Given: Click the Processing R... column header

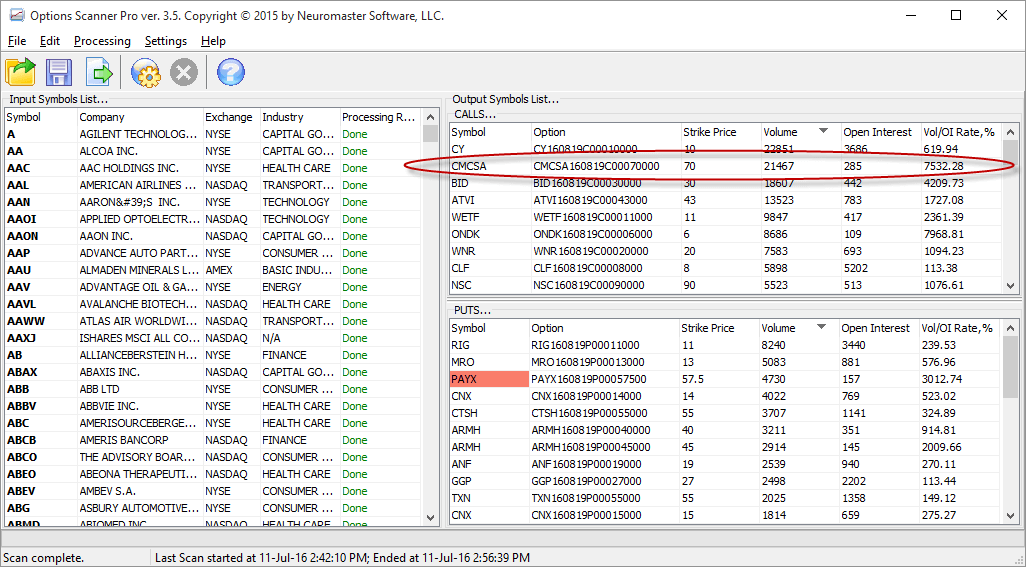Looking at the screenshot, I should 380,117.
